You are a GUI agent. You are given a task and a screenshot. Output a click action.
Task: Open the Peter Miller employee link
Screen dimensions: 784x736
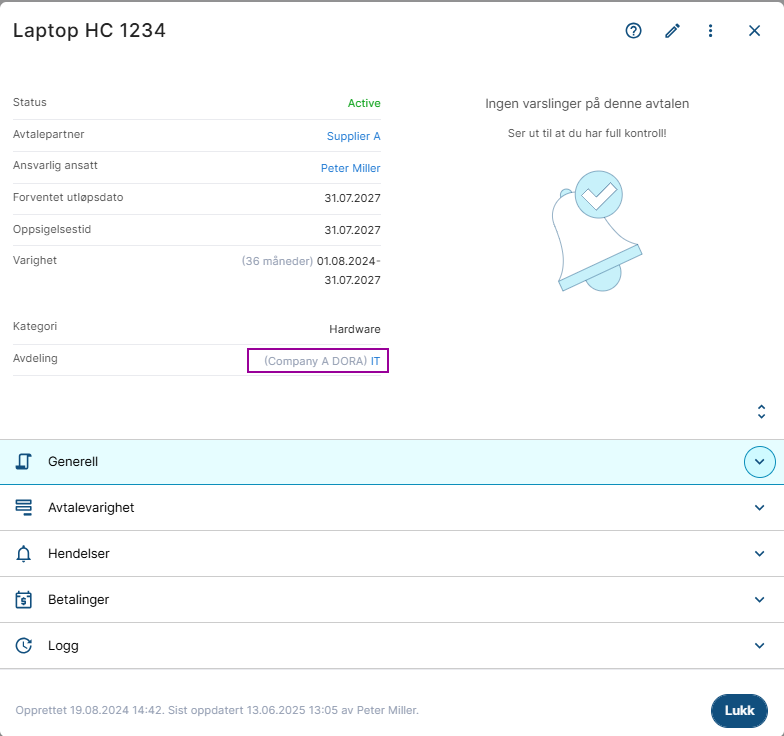(x=350, y=168)
